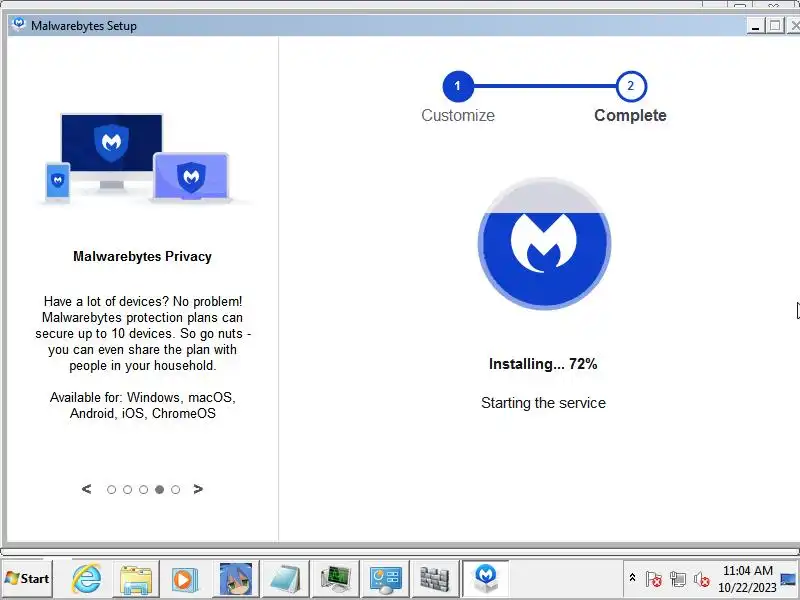
Task: Click the Malwarebytes Privacy heading
Action: click(x=142, y=256)
